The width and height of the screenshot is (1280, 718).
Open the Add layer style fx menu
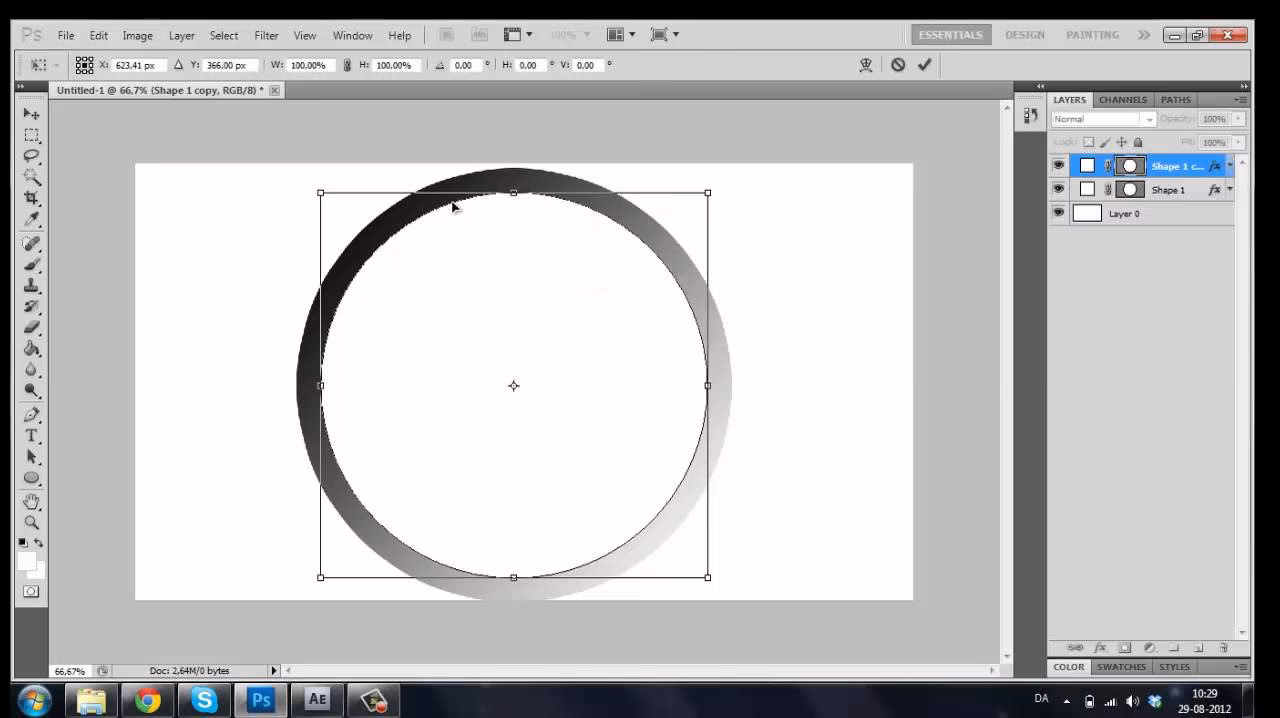(x=1101, y=647)
